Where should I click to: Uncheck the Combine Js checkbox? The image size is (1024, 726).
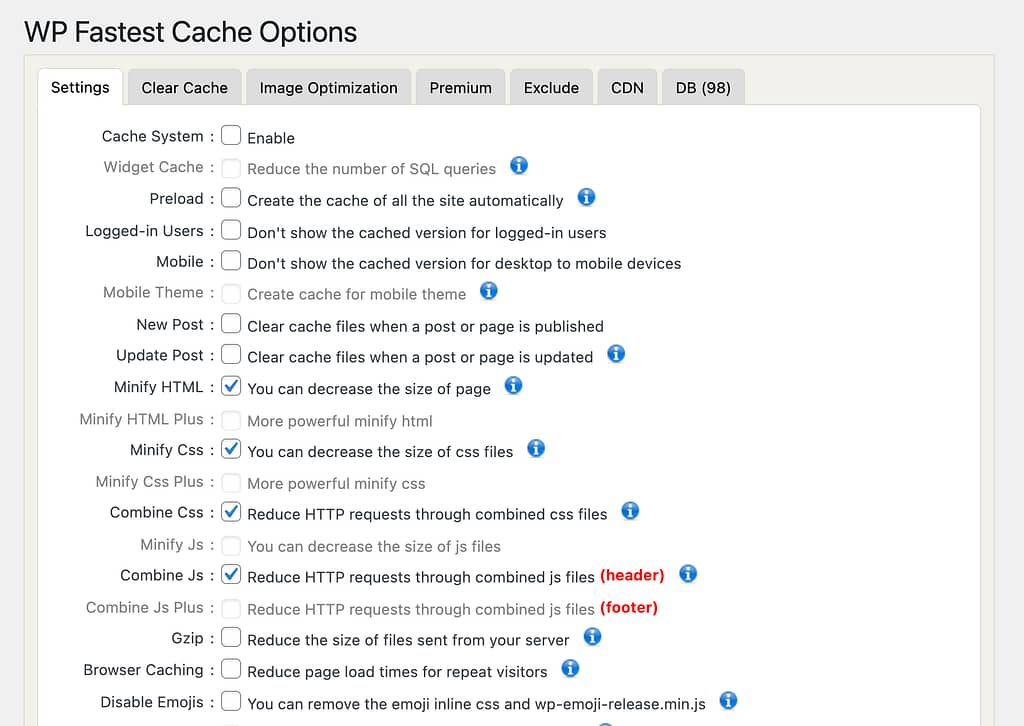[x=231, y=574]
